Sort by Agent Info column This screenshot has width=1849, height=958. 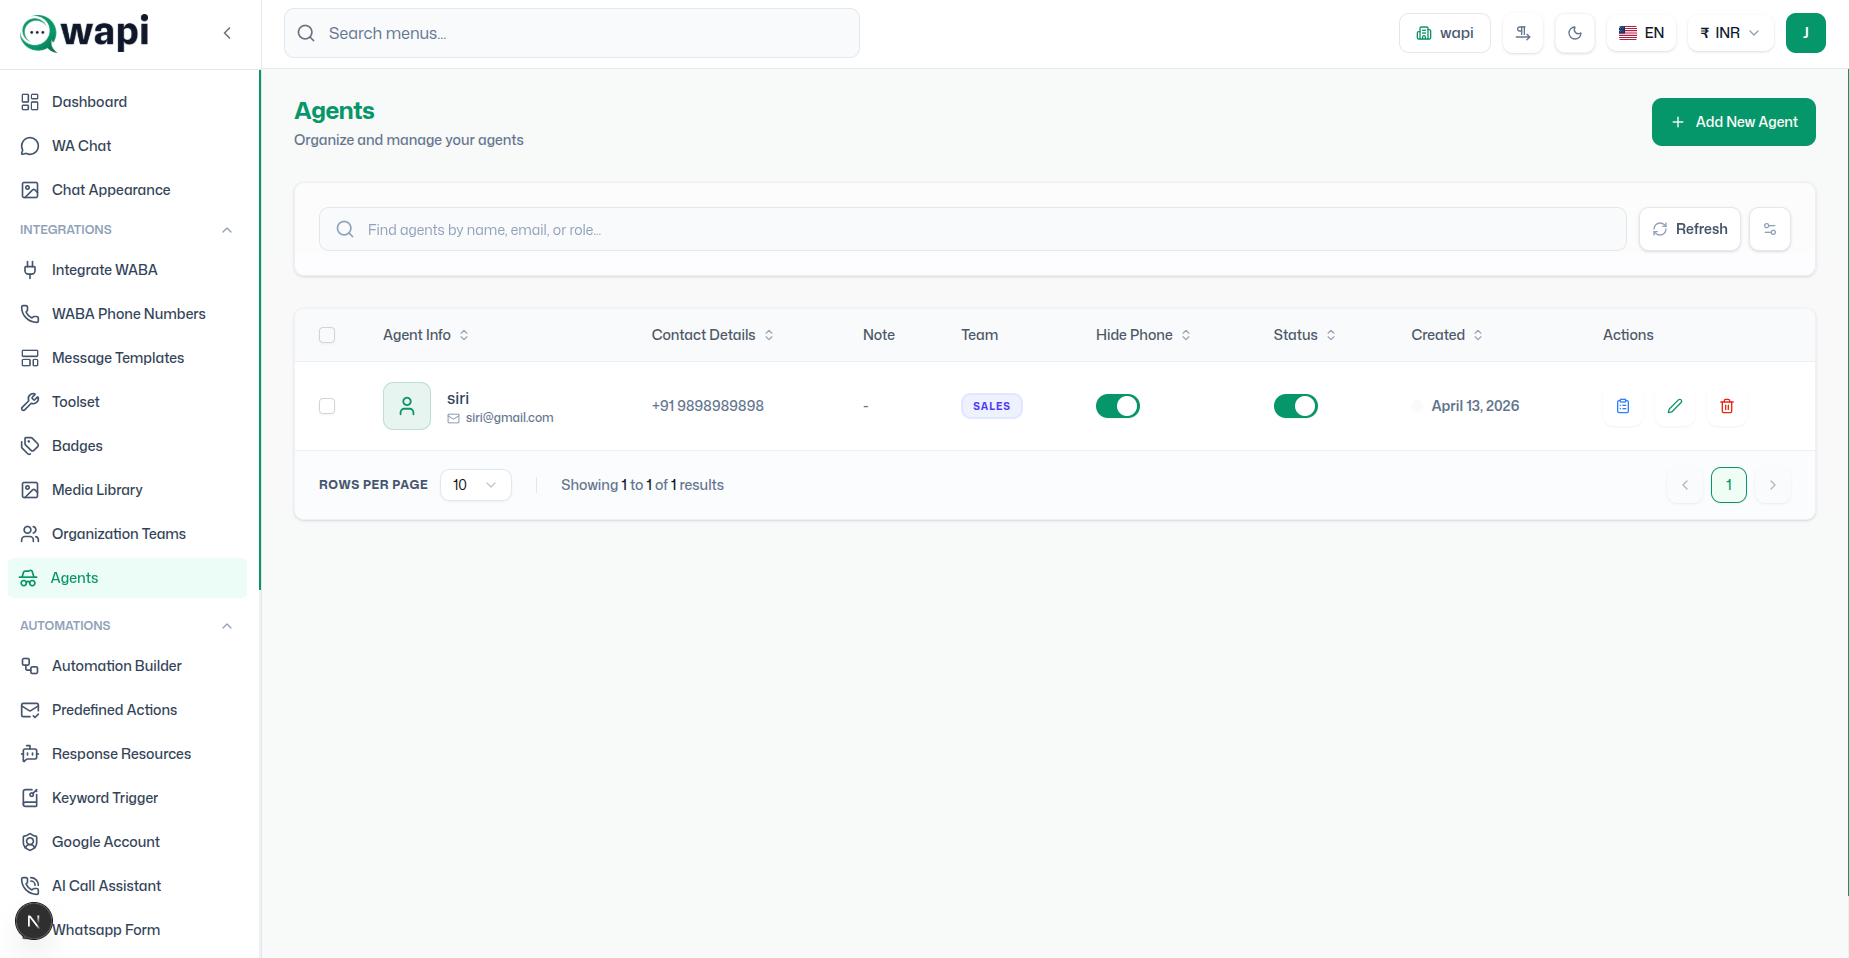tap(426, 335)
